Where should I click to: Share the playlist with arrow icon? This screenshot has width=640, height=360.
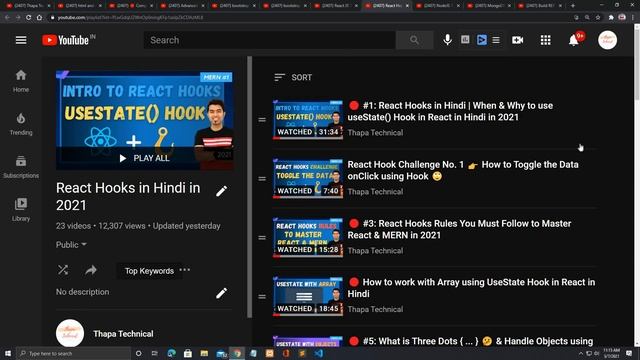91,270
